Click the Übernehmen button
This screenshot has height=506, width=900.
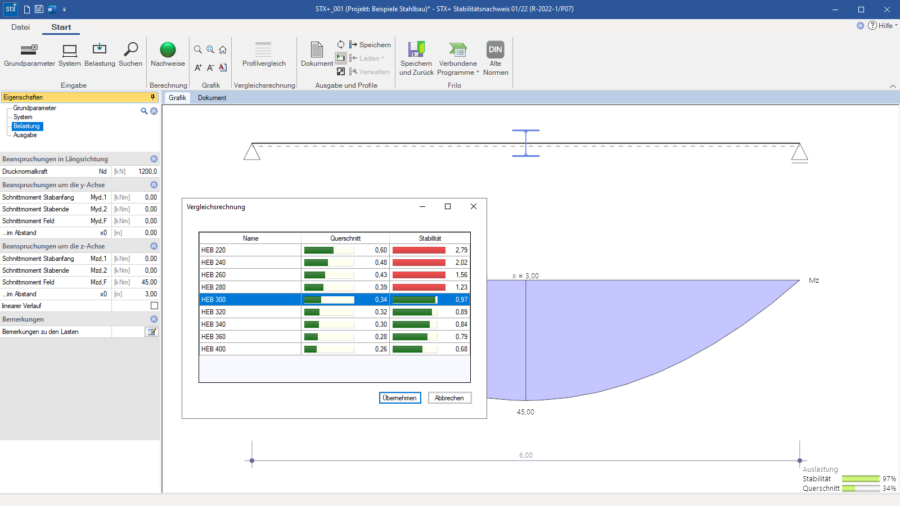pos(400,397)
